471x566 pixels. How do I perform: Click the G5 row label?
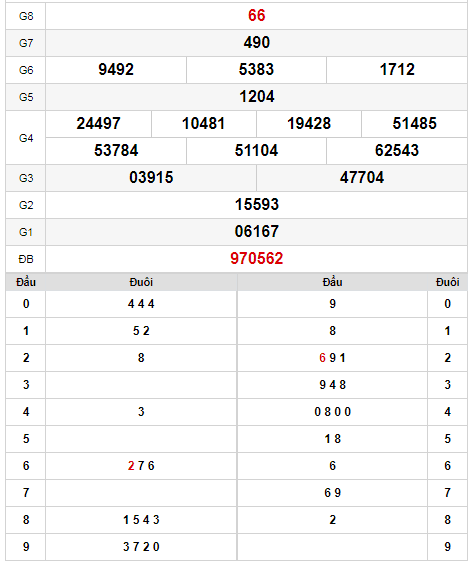[26, 97]
